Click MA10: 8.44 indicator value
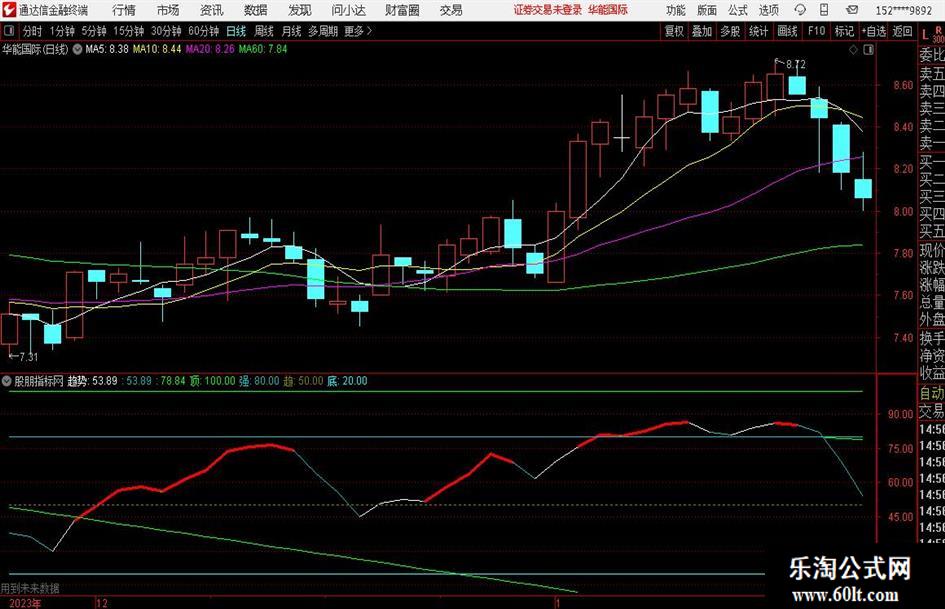The width and height of the screenshot is (945, 609). [x=157, y=49]
